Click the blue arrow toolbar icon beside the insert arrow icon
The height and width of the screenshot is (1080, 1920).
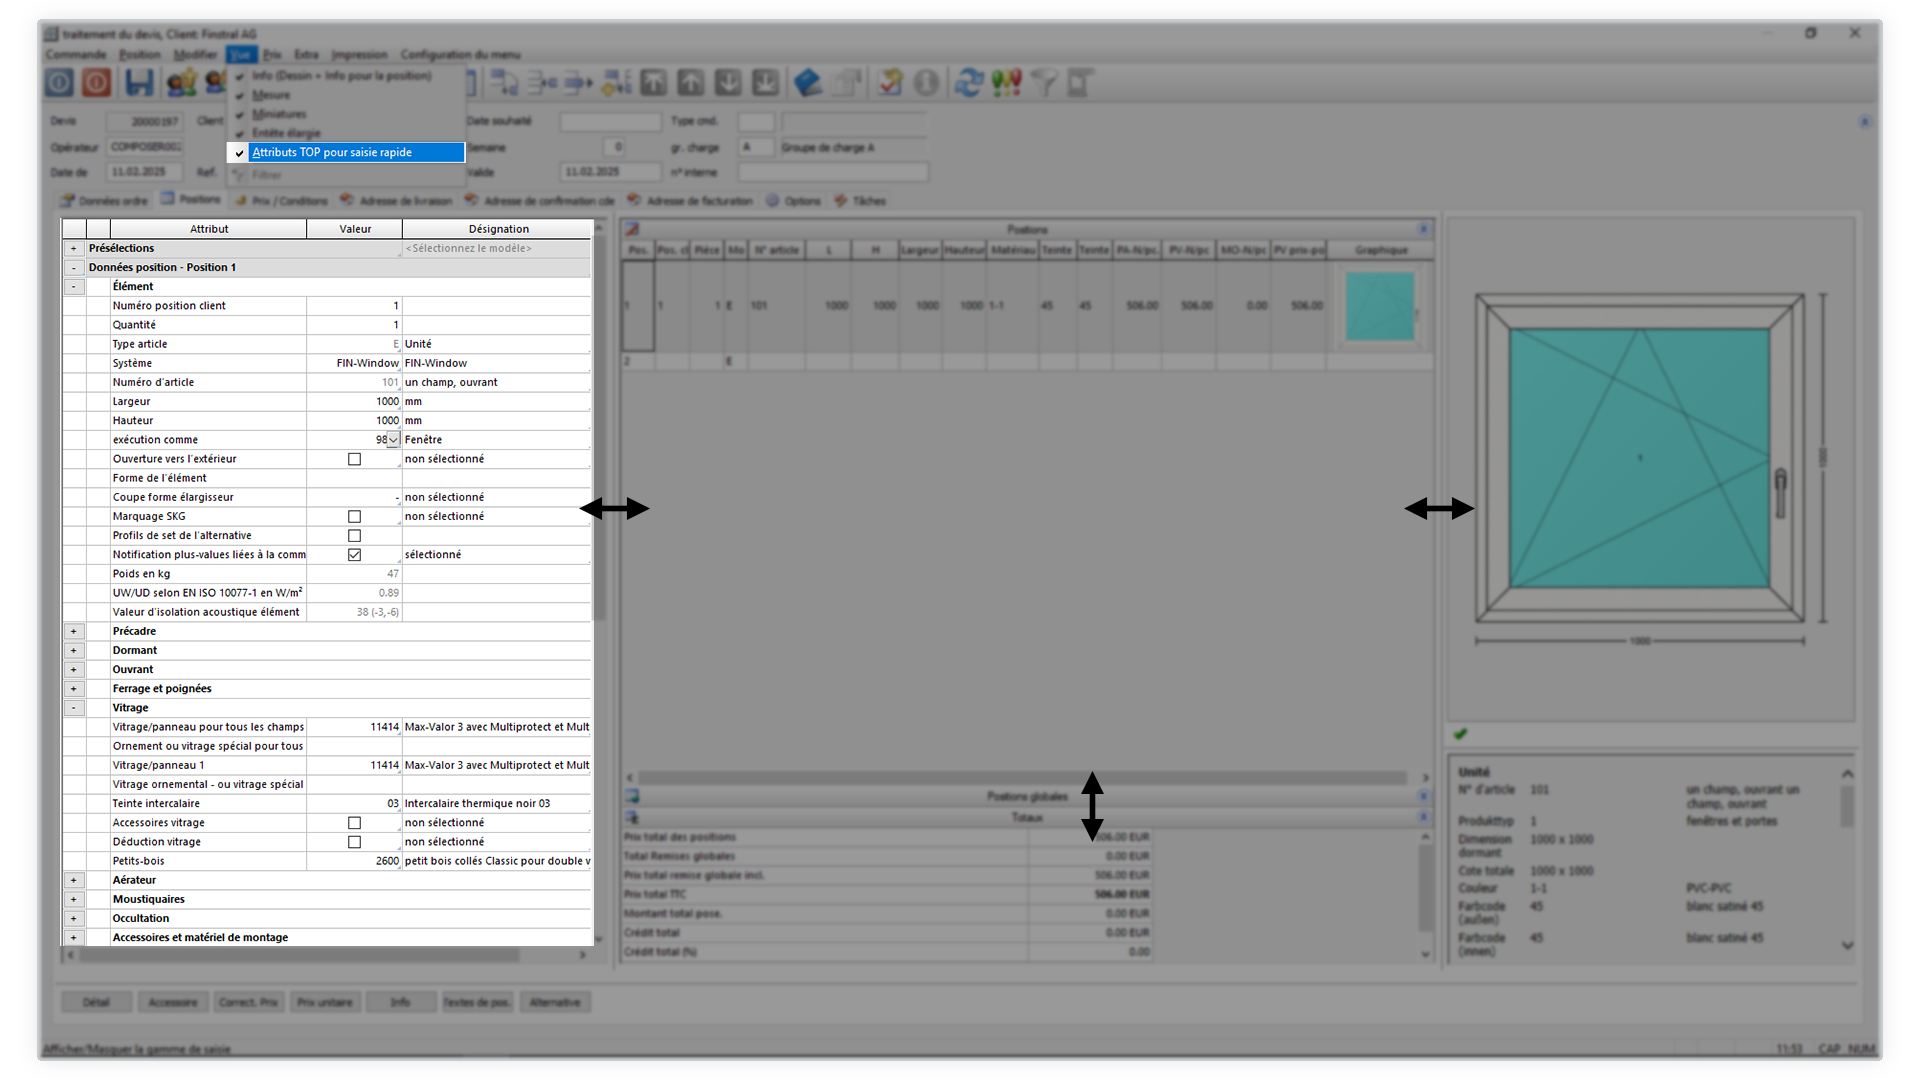578,82
